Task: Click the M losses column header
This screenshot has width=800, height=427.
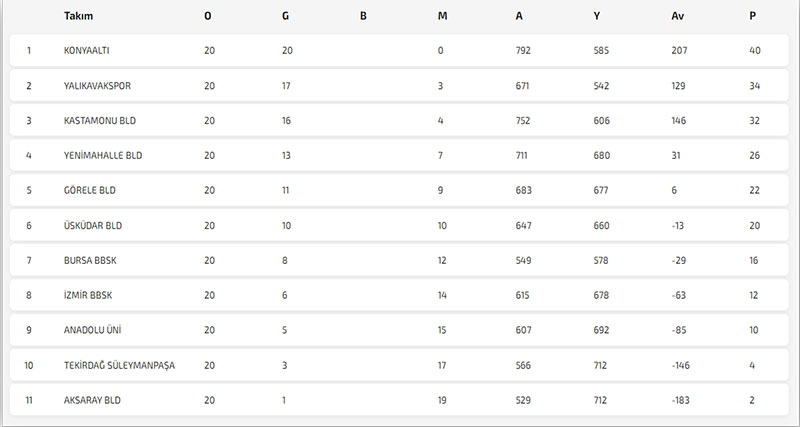Action: [x=442, y=16]
